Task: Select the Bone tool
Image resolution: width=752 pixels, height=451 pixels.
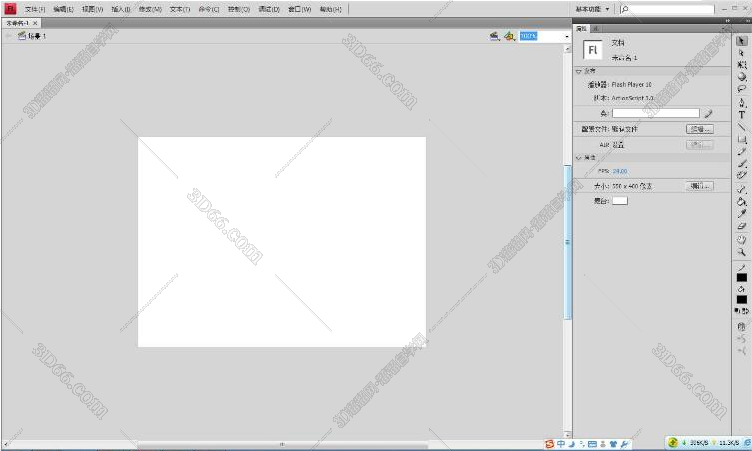Action: (x=741, y=190)
